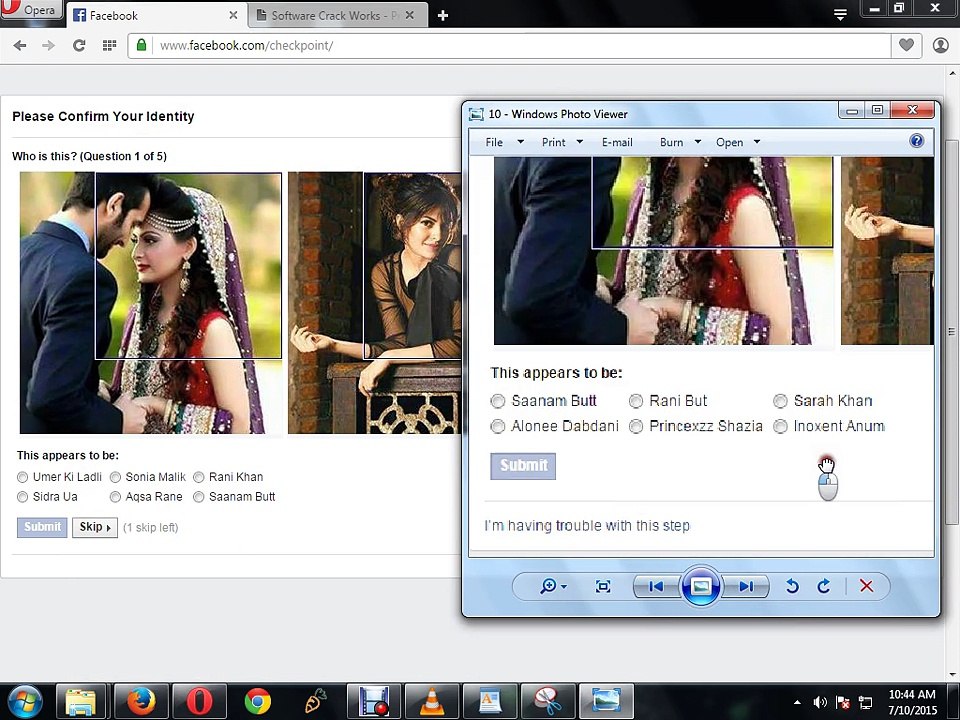Viewport: 960px width, 720px height.
Task: Close the Software Crack Works tab
Action: pyautogui.click(x=410, y=15)
